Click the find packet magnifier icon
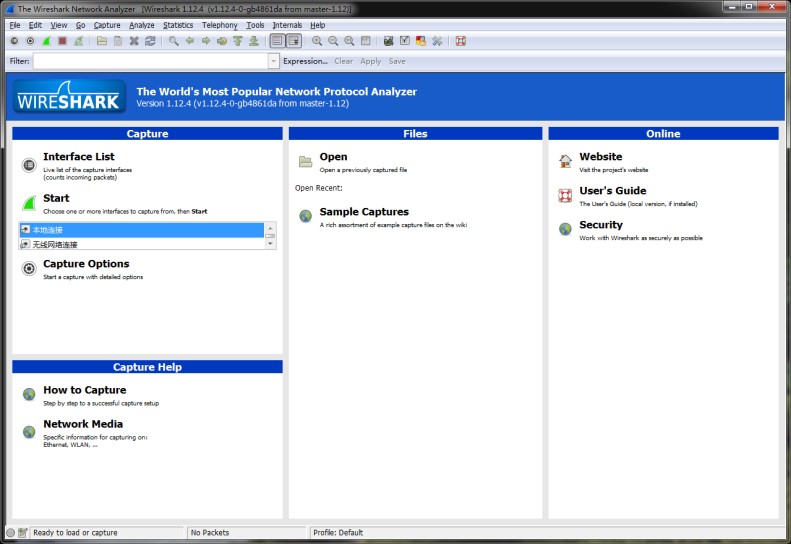 (174, 41)
